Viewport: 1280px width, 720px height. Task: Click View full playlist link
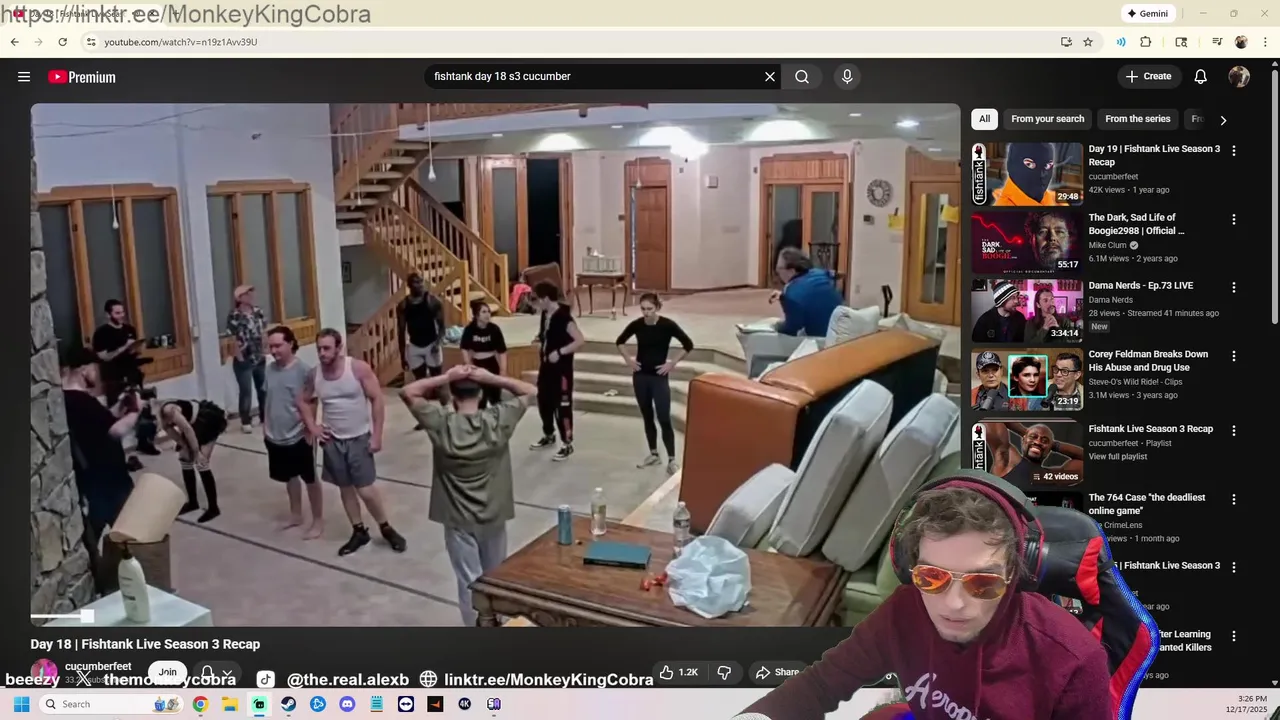1117,457
